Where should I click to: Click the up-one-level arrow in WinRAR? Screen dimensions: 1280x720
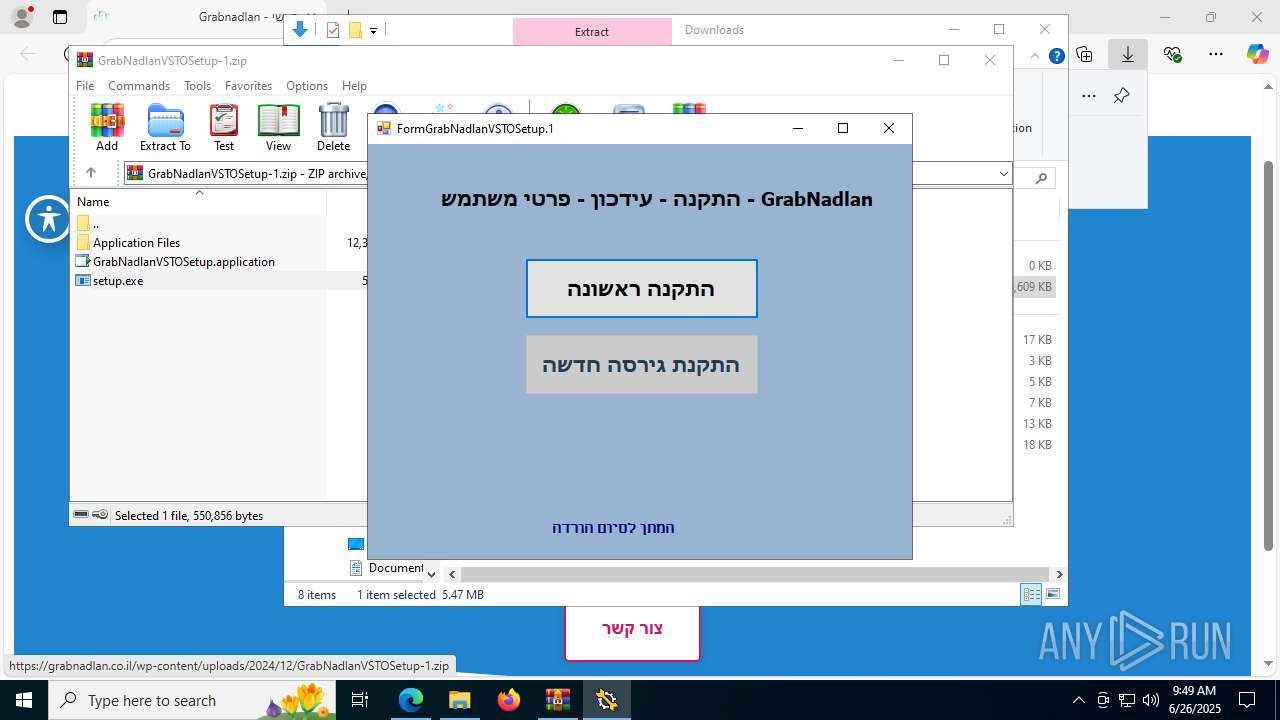(x=90, y=173)
